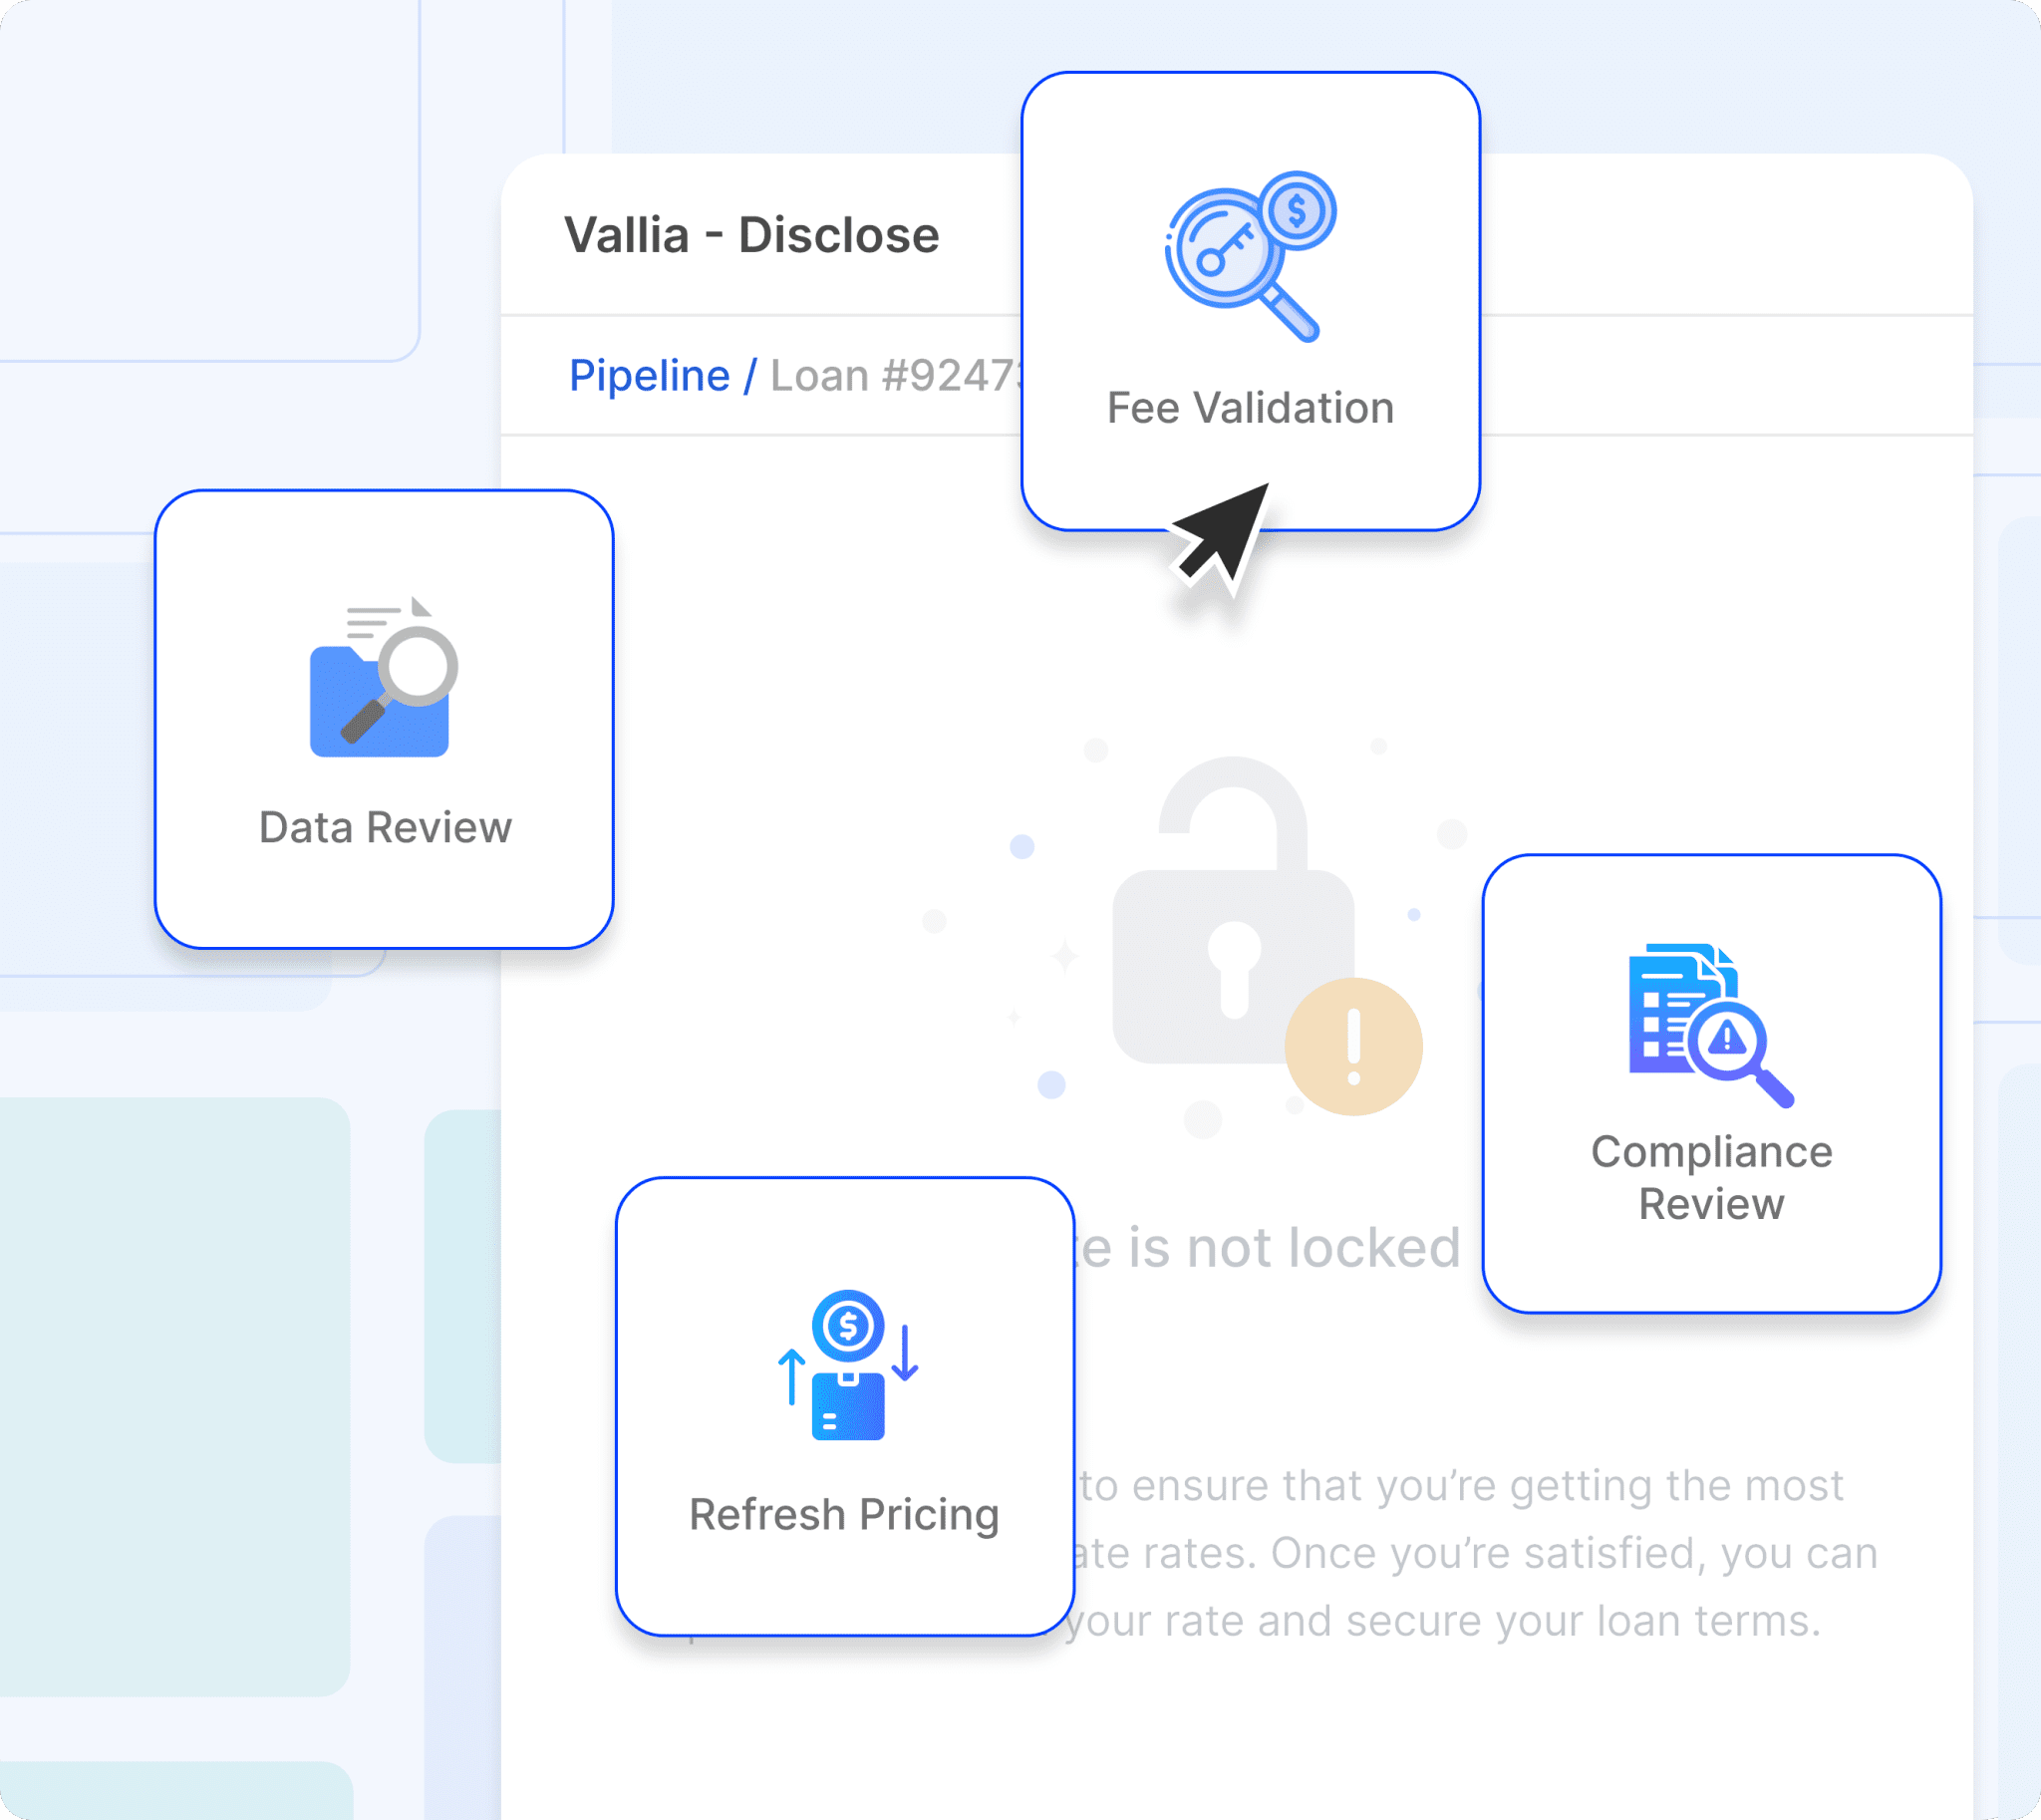
Task: Click the Vallia - Disclose header title
Action: tap(752, 236)
